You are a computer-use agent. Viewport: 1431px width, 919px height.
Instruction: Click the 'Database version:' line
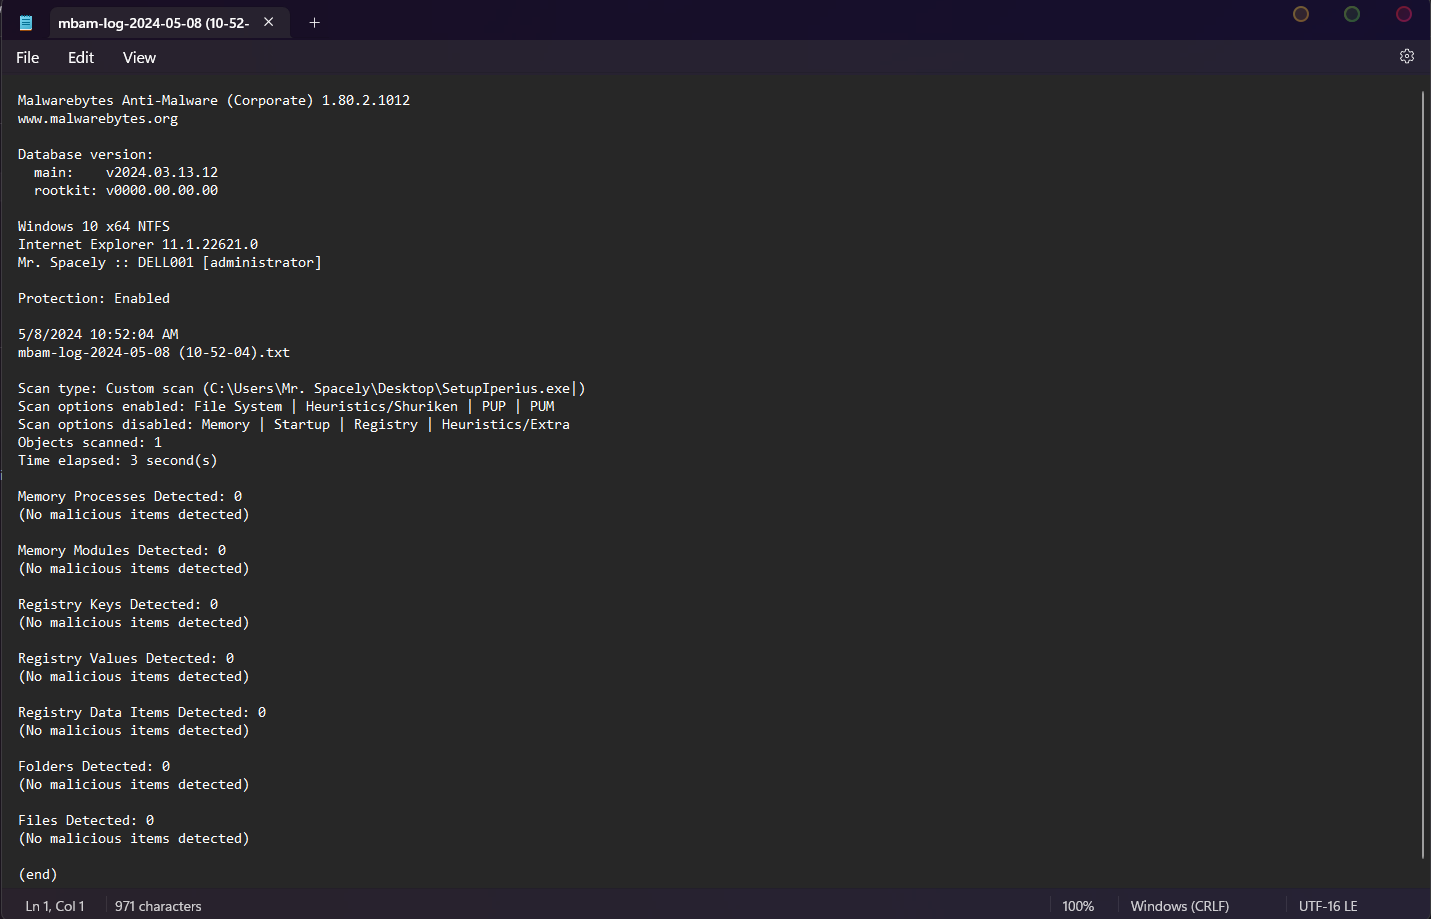[x=86, y=155]
